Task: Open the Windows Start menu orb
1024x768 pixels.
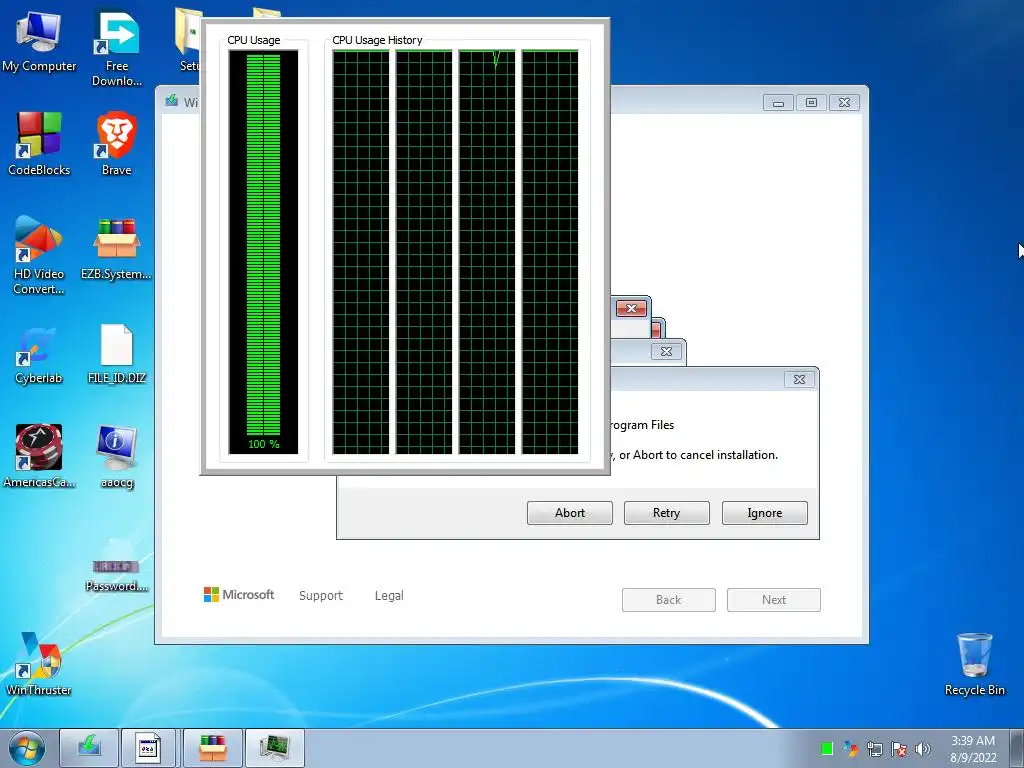Action: pyautogui.click(x=27, y=748)
